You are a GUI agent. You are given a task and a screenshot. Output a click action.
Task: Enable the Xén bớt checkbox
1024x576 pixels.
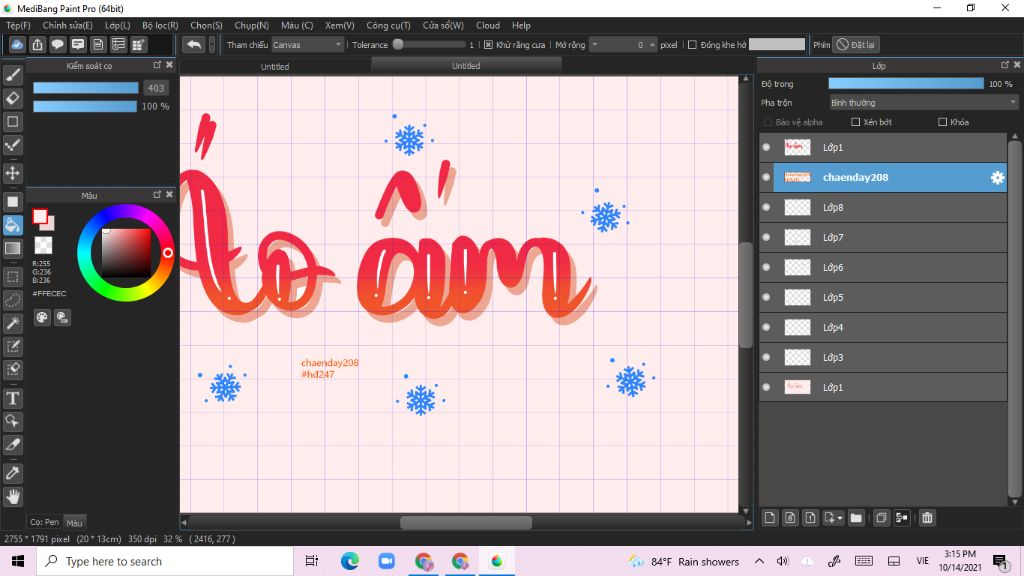(x=856, y=122)
